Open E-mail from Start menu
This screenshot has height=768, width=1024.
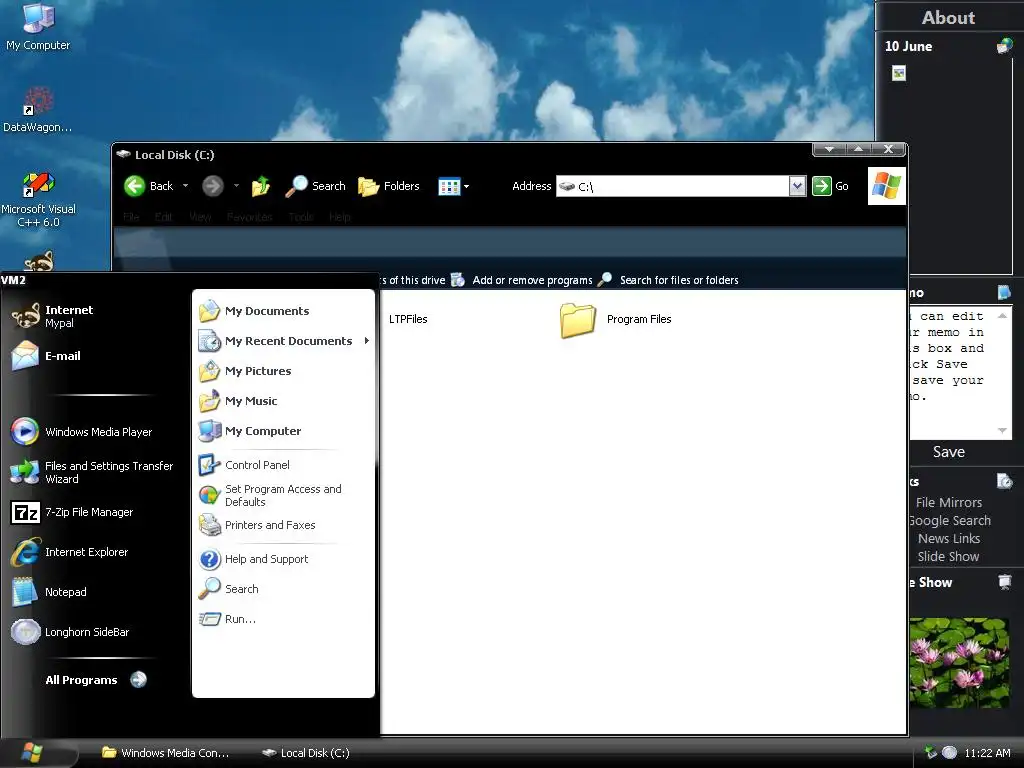[46, 357]
